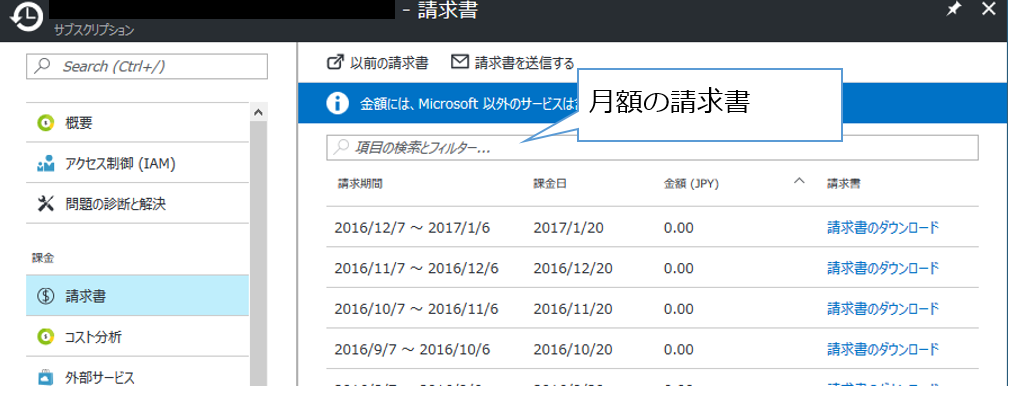Click amount 0.00 in 2016/10/20 row
The height and width of the screenshot is (394, 1010).
(x=678, y=350)
